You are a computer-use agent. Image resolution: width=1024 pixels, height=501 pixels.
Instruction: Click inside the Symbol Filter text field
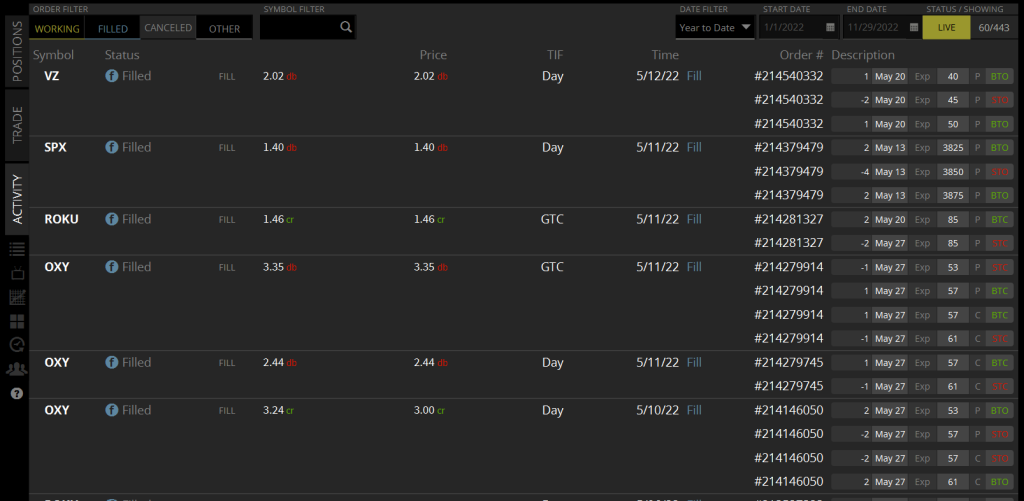click(x=297, y=28)
